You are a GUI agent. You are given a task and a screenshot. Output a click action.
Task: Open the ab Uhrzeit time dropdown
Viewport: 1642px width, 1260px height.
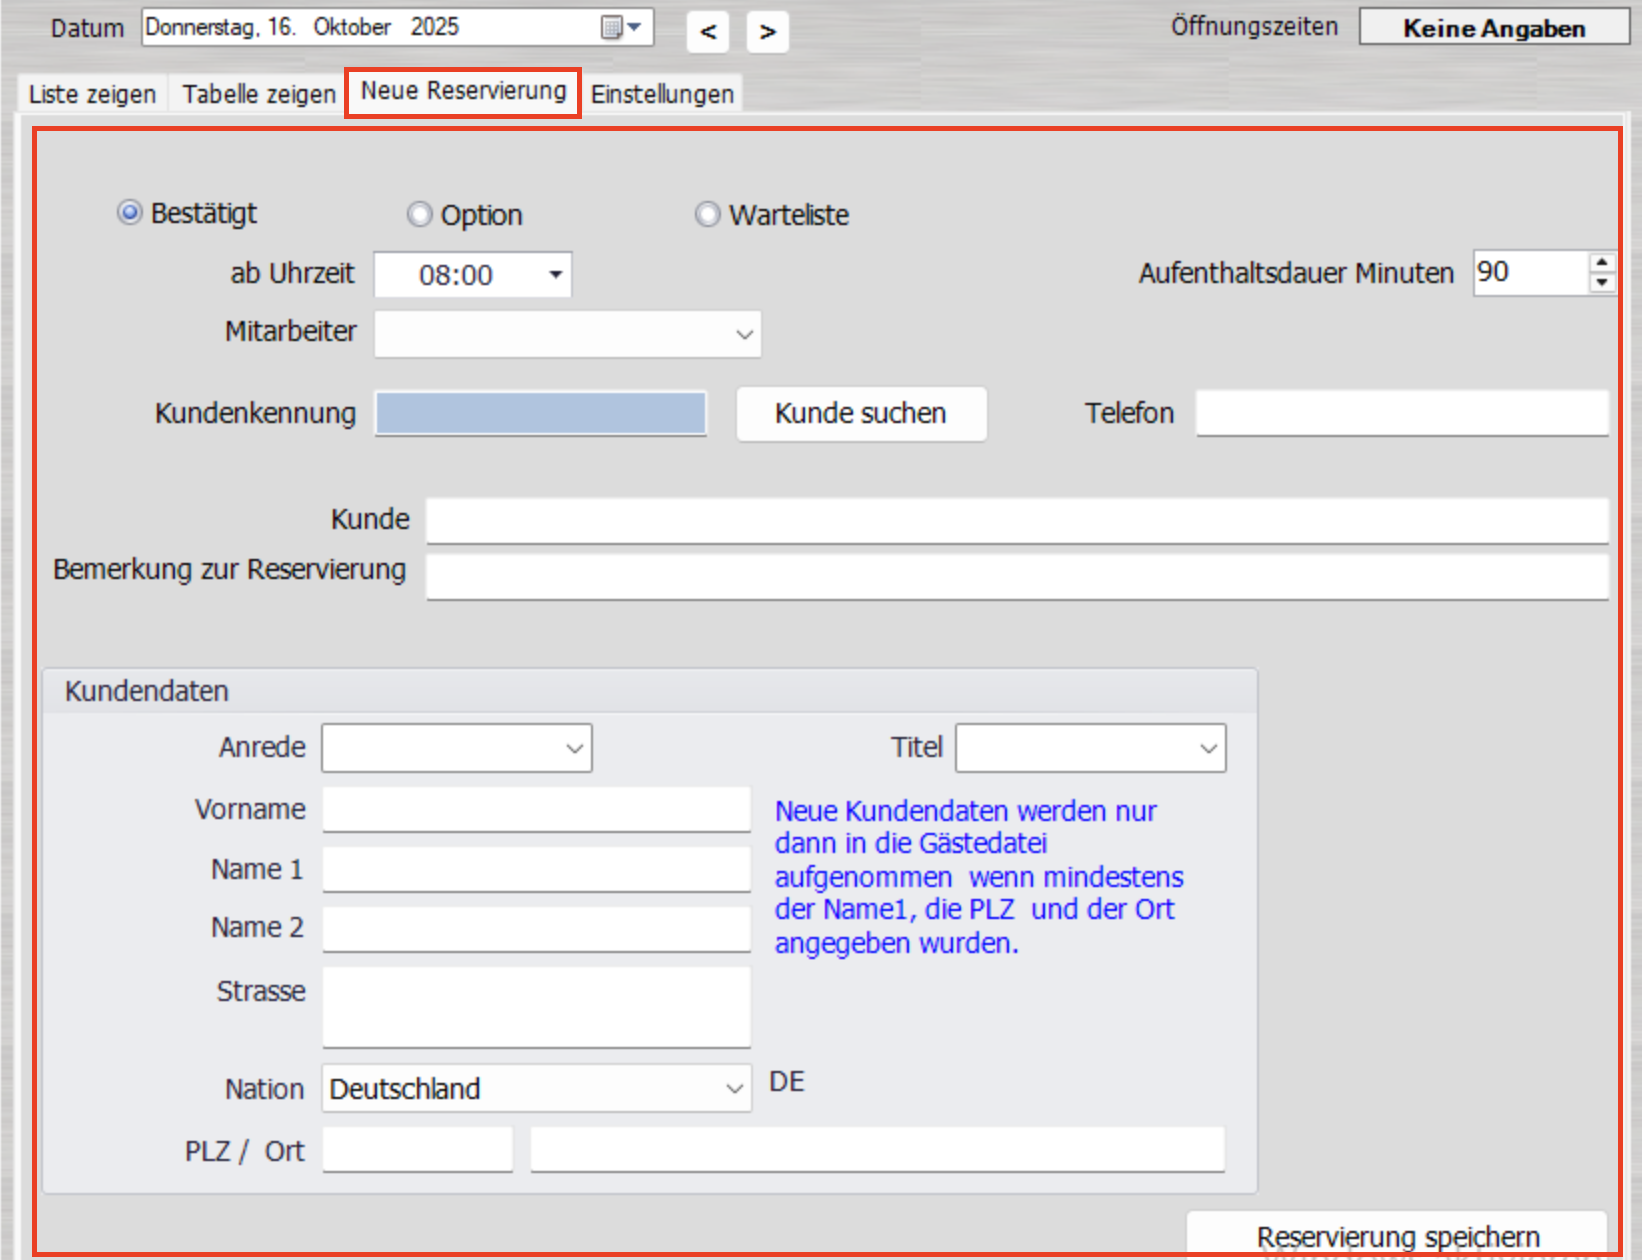[x=555, y=275]
